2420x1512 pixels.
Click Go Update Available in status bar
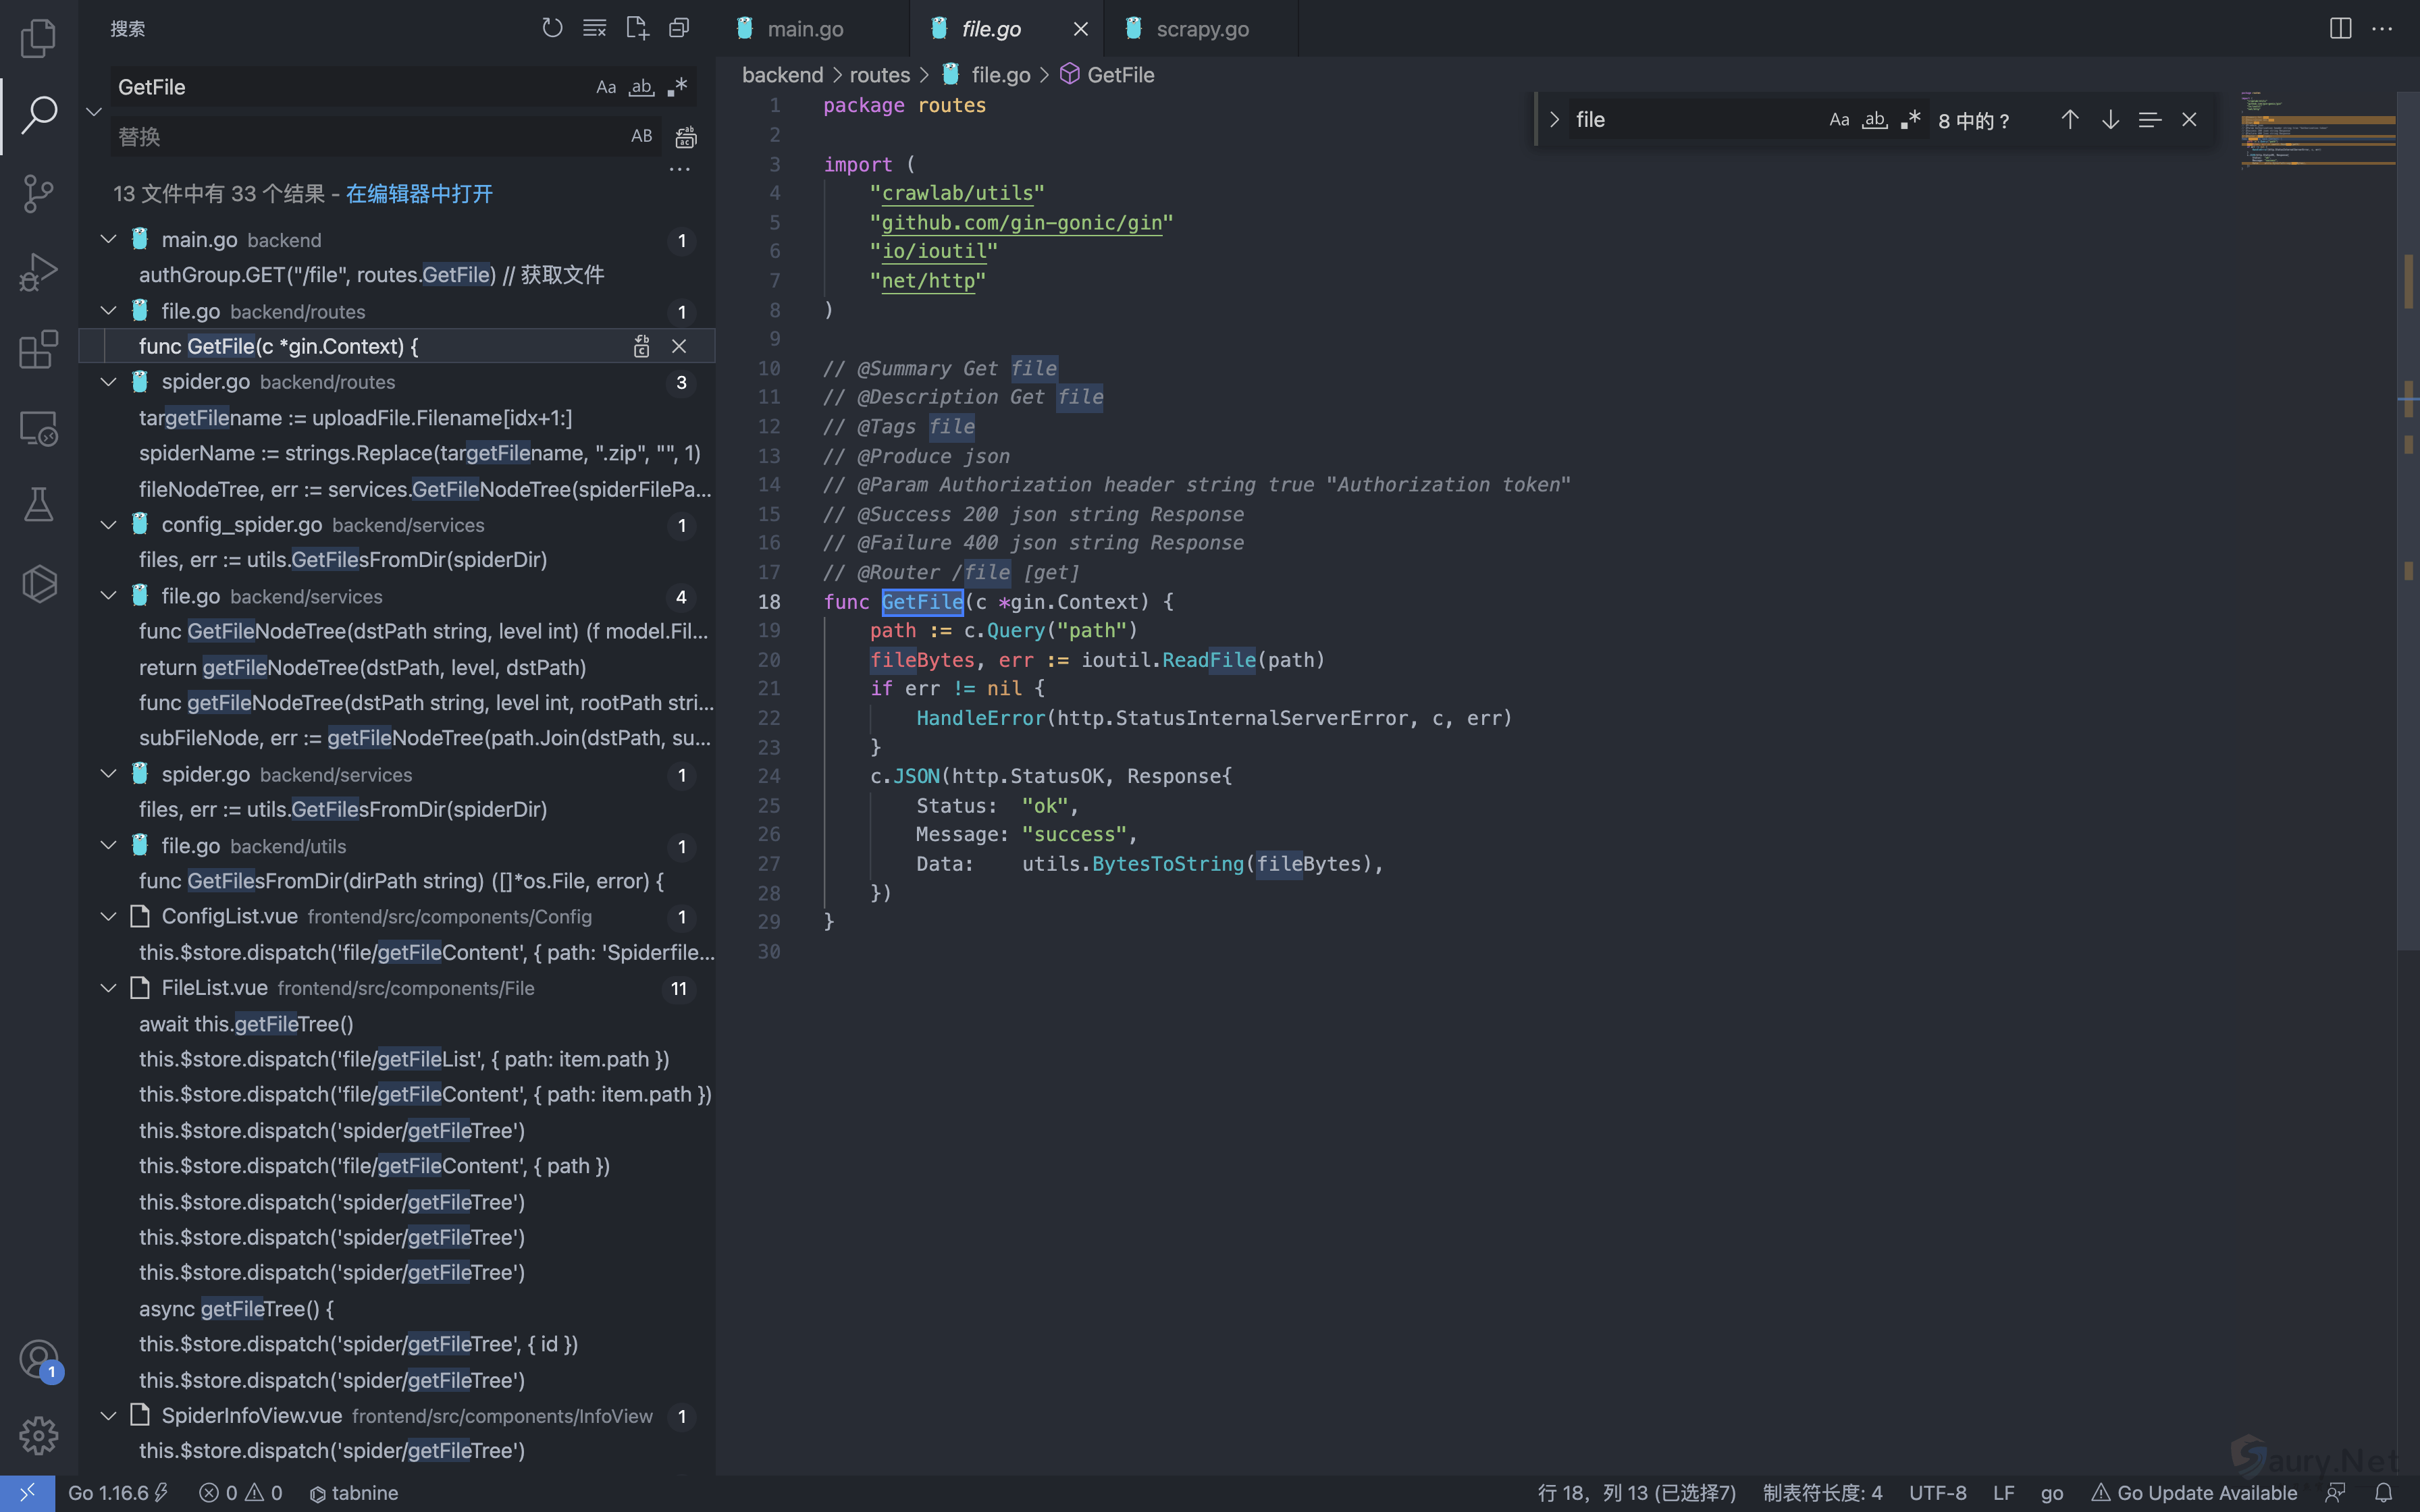[x=2194, y=1493]
